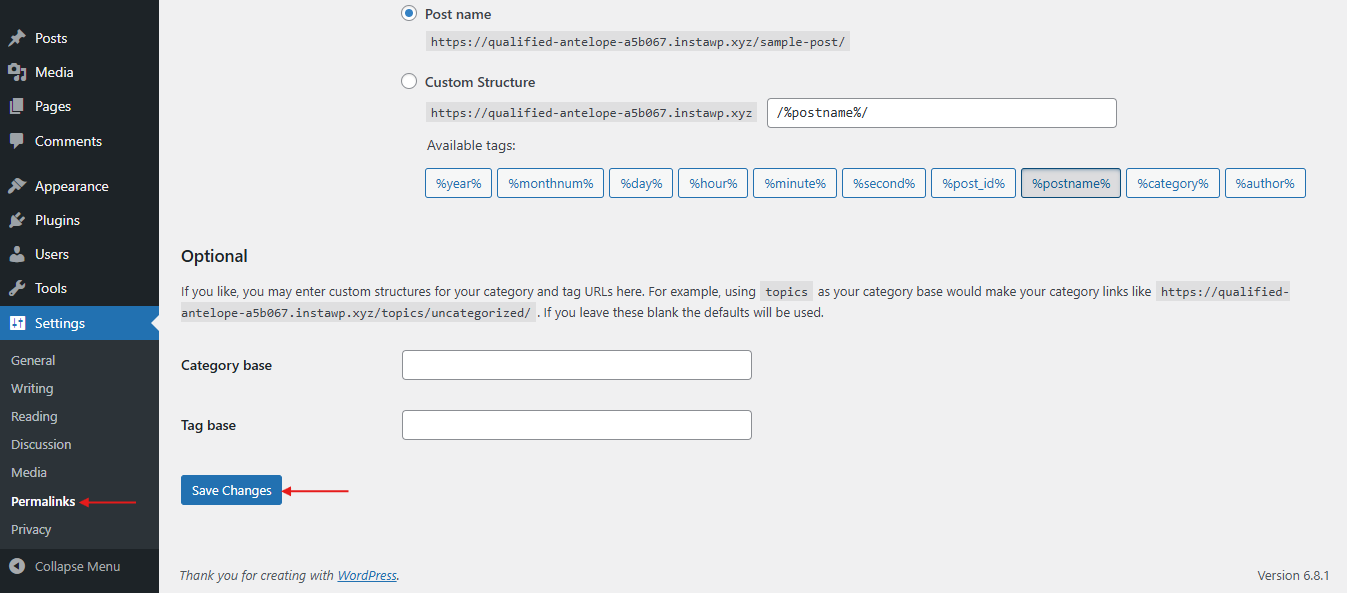This screenshot has width=1347, height=593.
Task: Toggle the %postname% tag button
Action: point(1071,183)
